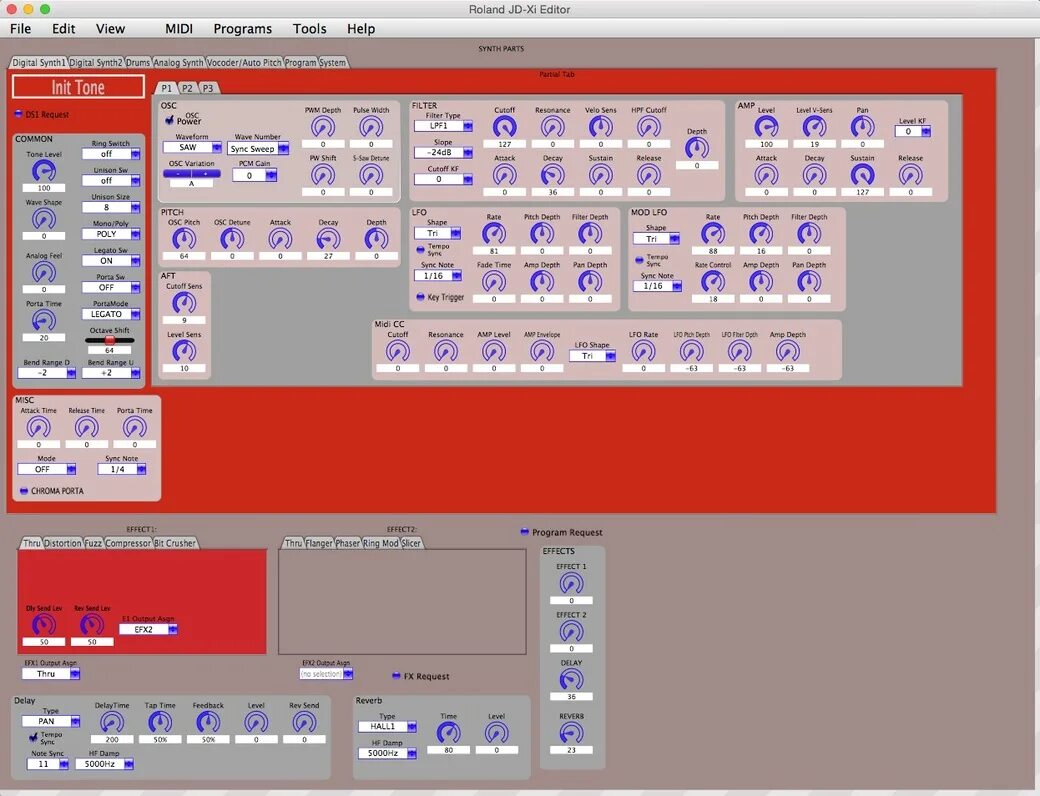Click the Octave Shift slider
This screenshot has height=796, width=1040.
[x=109, y=340]
